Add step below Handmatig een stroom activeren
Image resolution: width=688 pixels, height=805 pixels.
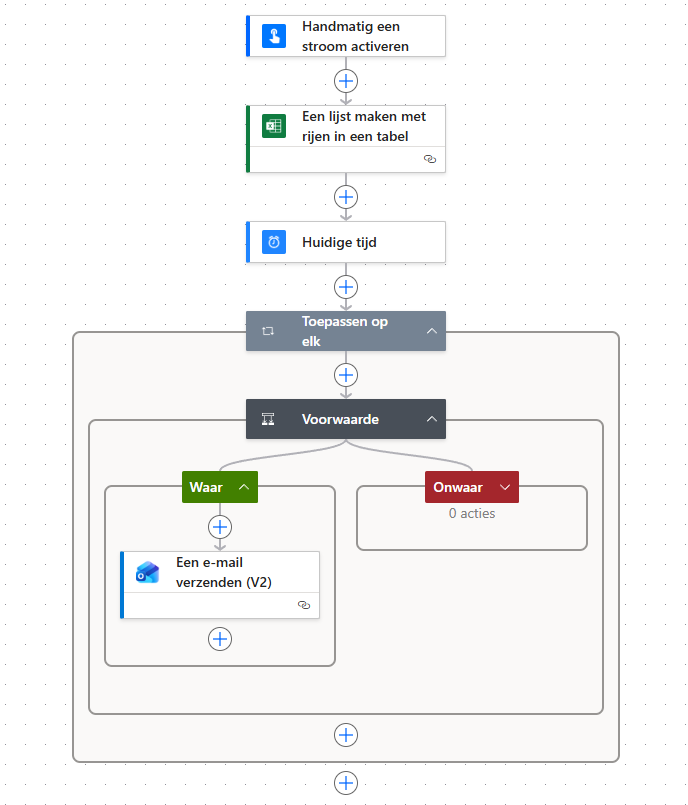pyautogui.click(x=346, y=81)
